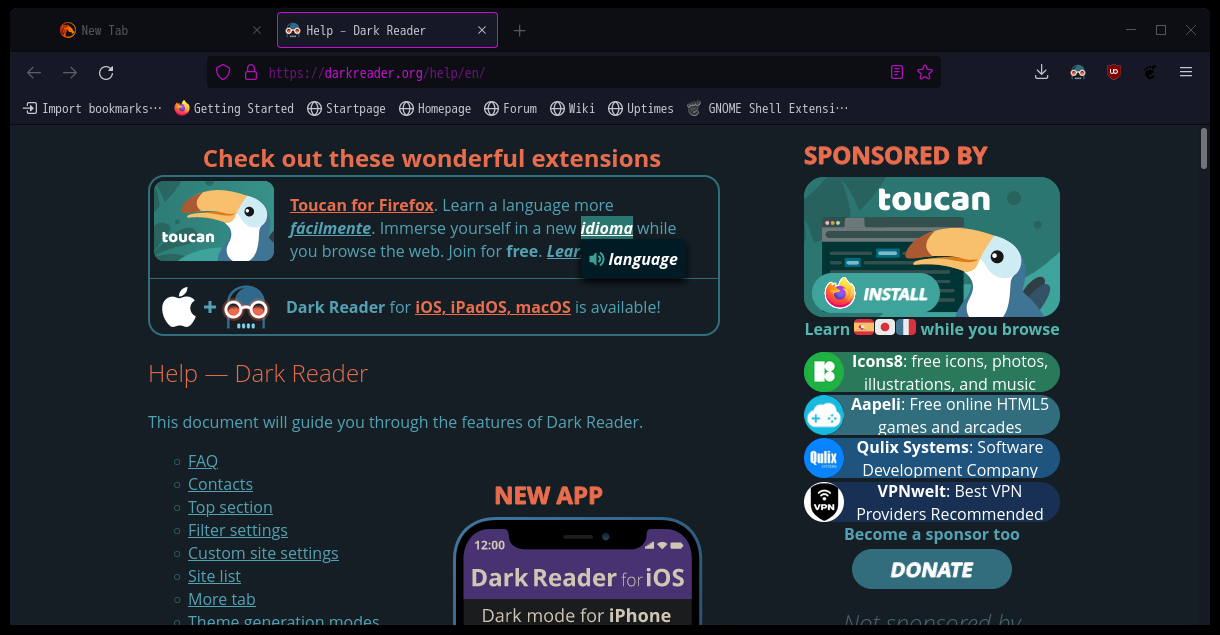Open the tracking protection shield icon
Viewport: 1220px width, 635px height.
[223, 72]
